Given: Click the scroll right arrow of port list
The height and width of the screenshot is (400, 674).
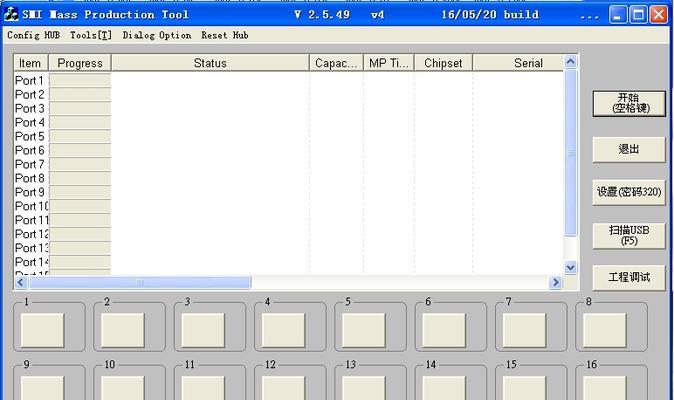Looking at the screenshot, I should (555, 282).
